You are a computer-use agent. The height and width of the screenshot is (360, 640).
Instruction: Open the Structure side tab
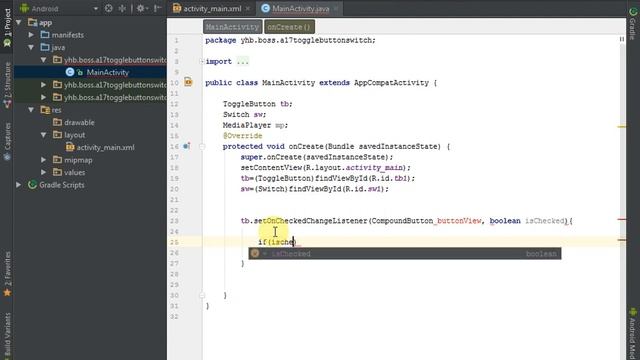(x=7, y=86)
